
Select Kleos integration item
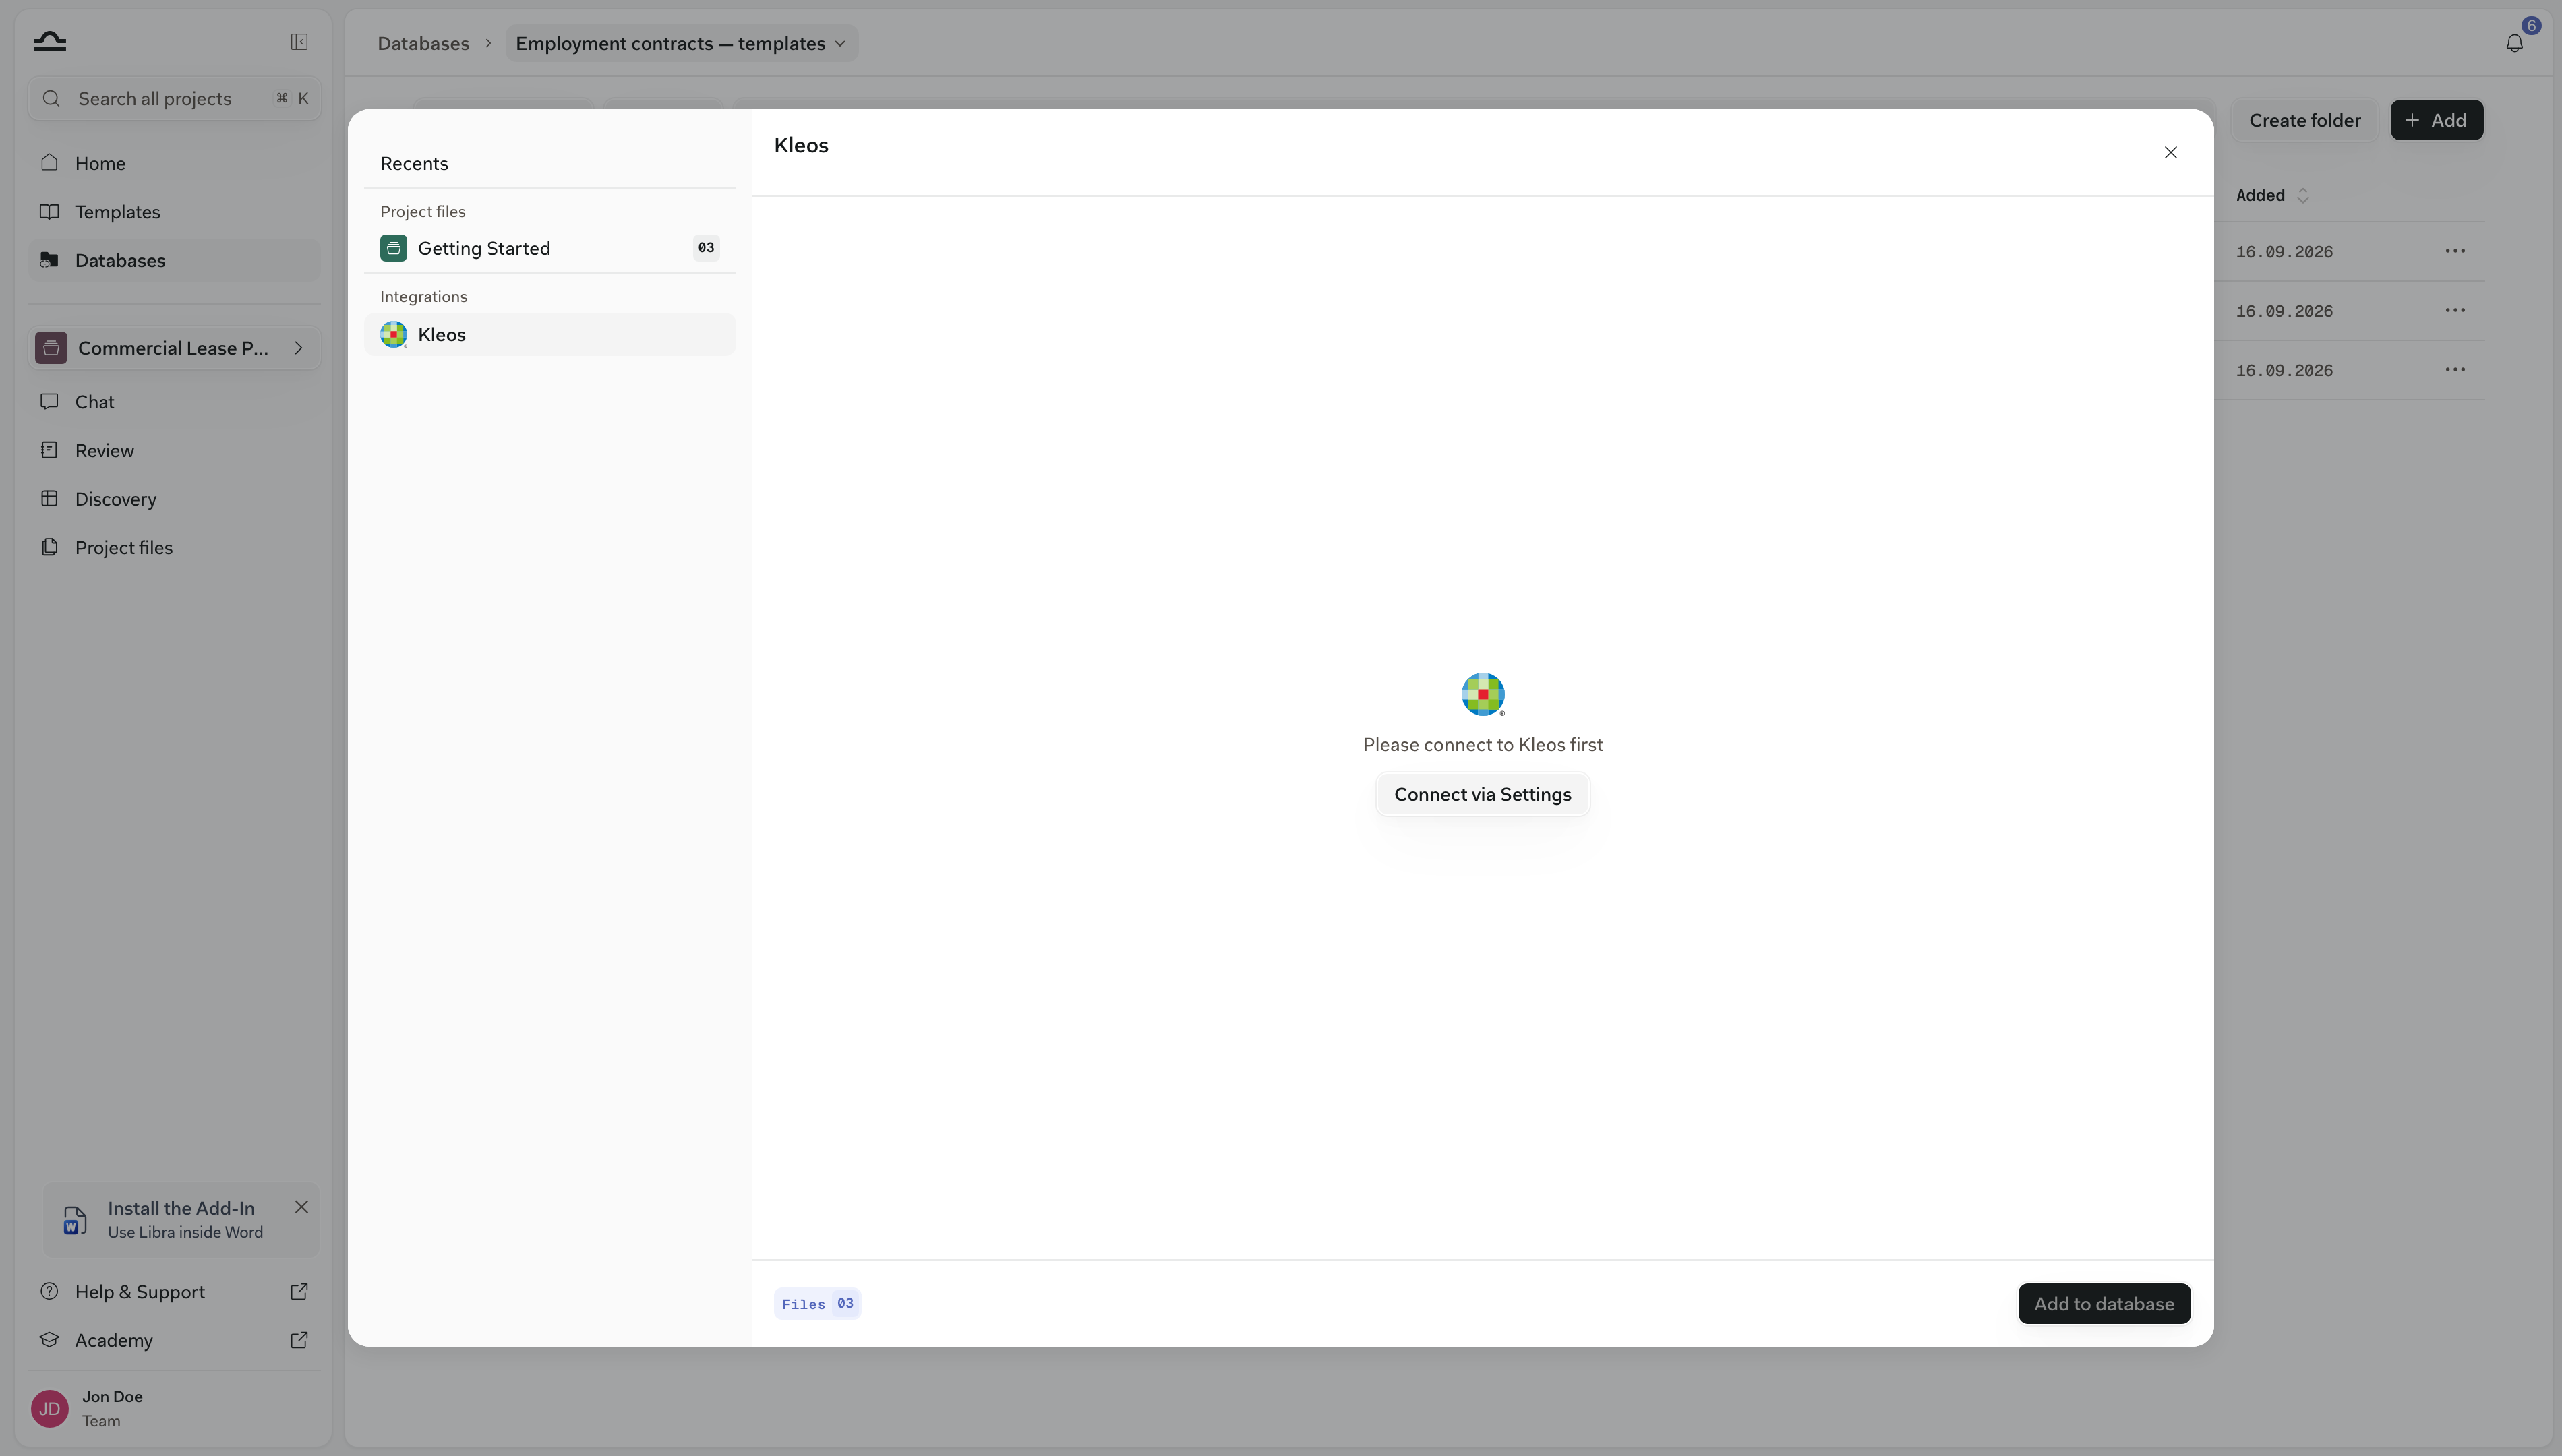pos(549,334)
